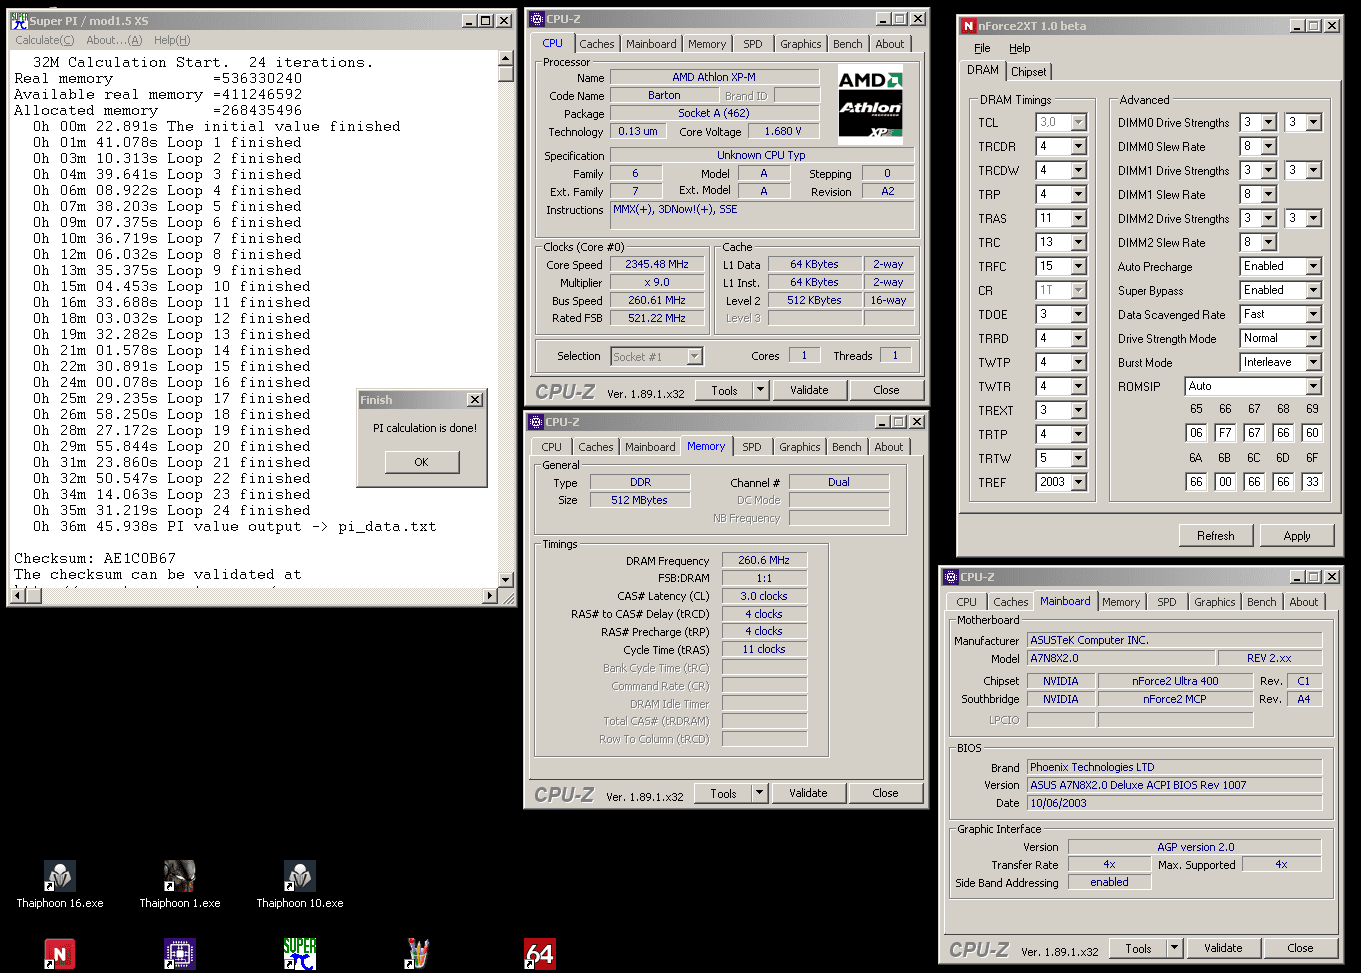Open Tools dropdown arrow in CPU-Z CPU window
This screenshot has height=973, width=1361.
pos(761,390)
